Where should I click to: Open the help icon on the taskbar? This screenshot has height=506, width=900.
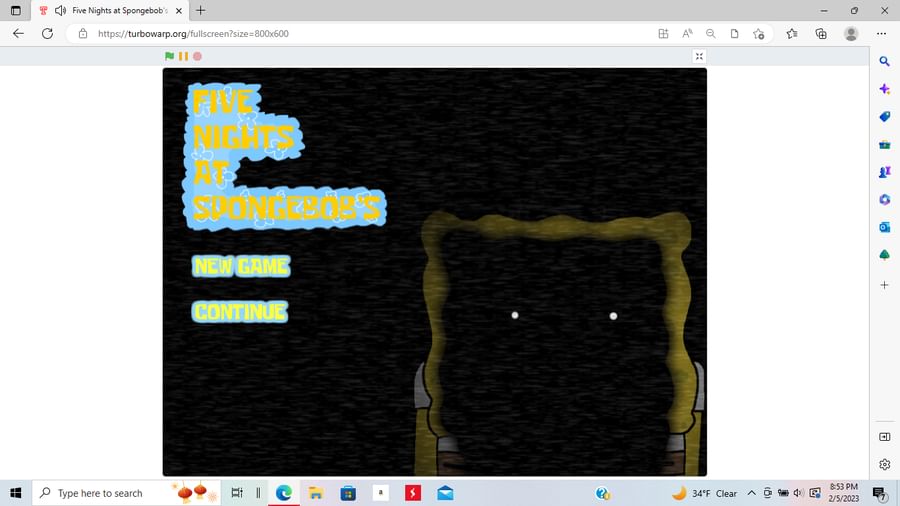point(603,493)
